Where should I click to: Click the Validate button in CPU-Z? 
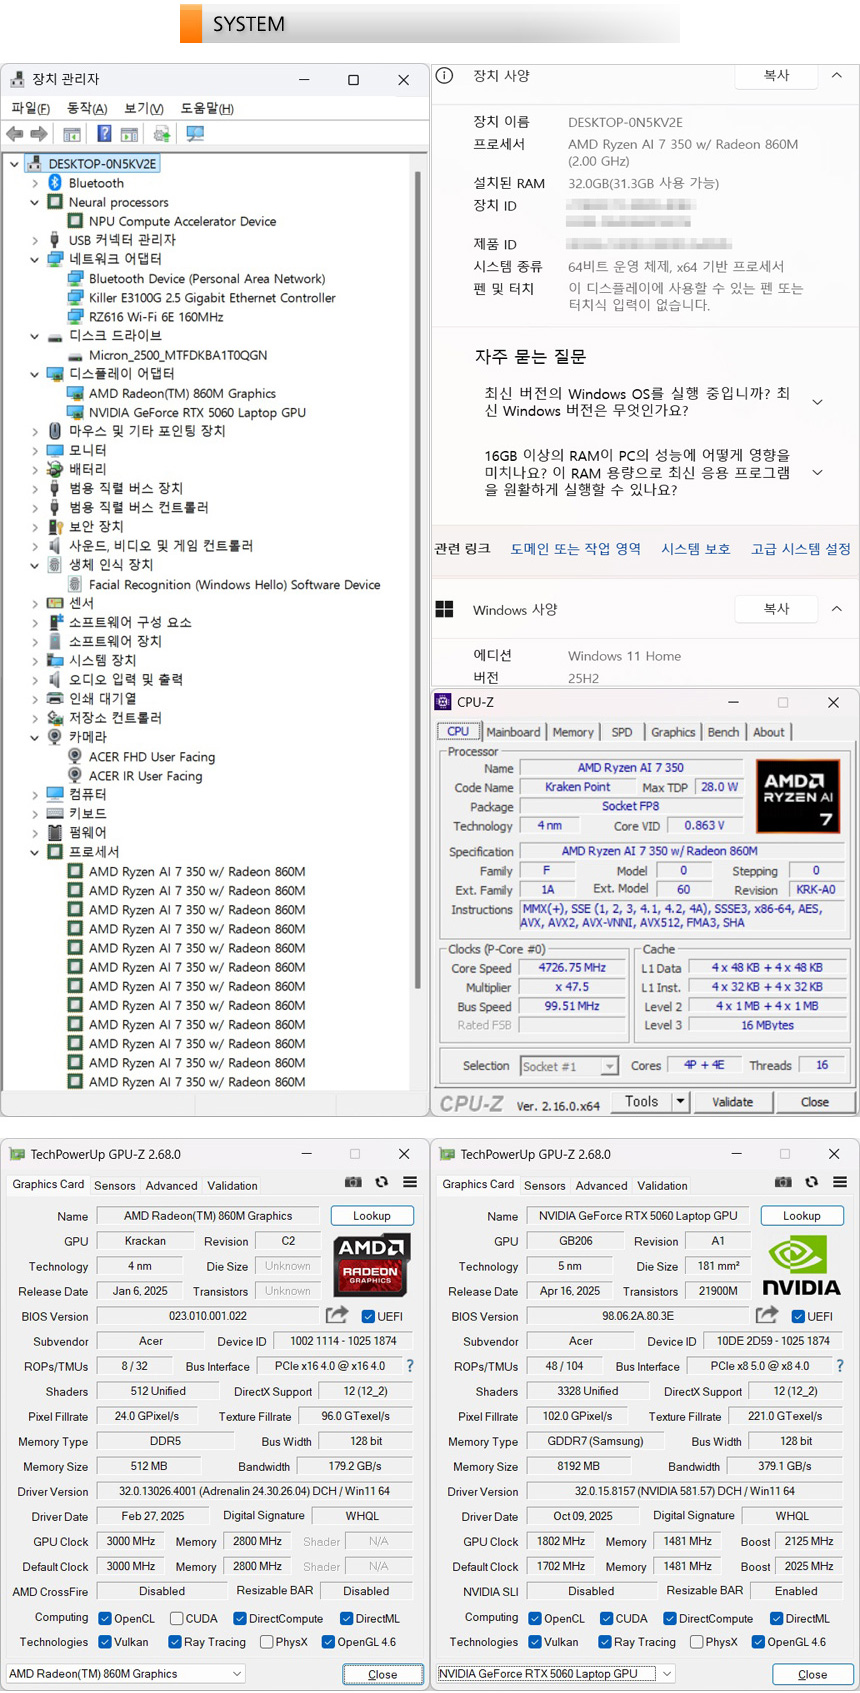pyautogui.click(x=732, y=1102)
